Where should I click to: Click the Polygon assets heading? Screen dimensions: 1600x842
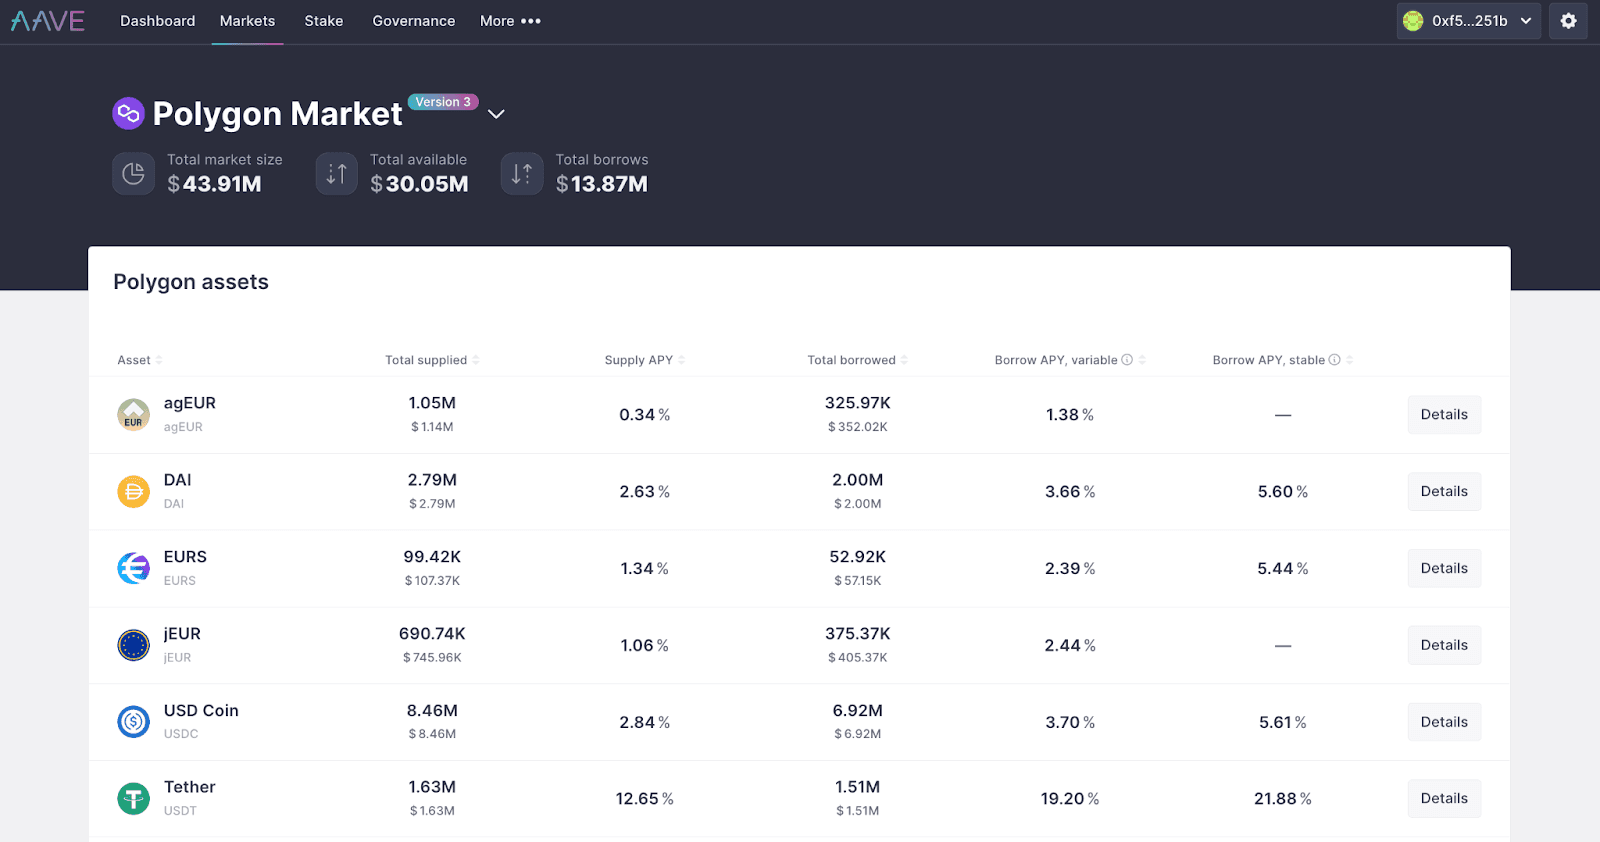click(191, 282)
